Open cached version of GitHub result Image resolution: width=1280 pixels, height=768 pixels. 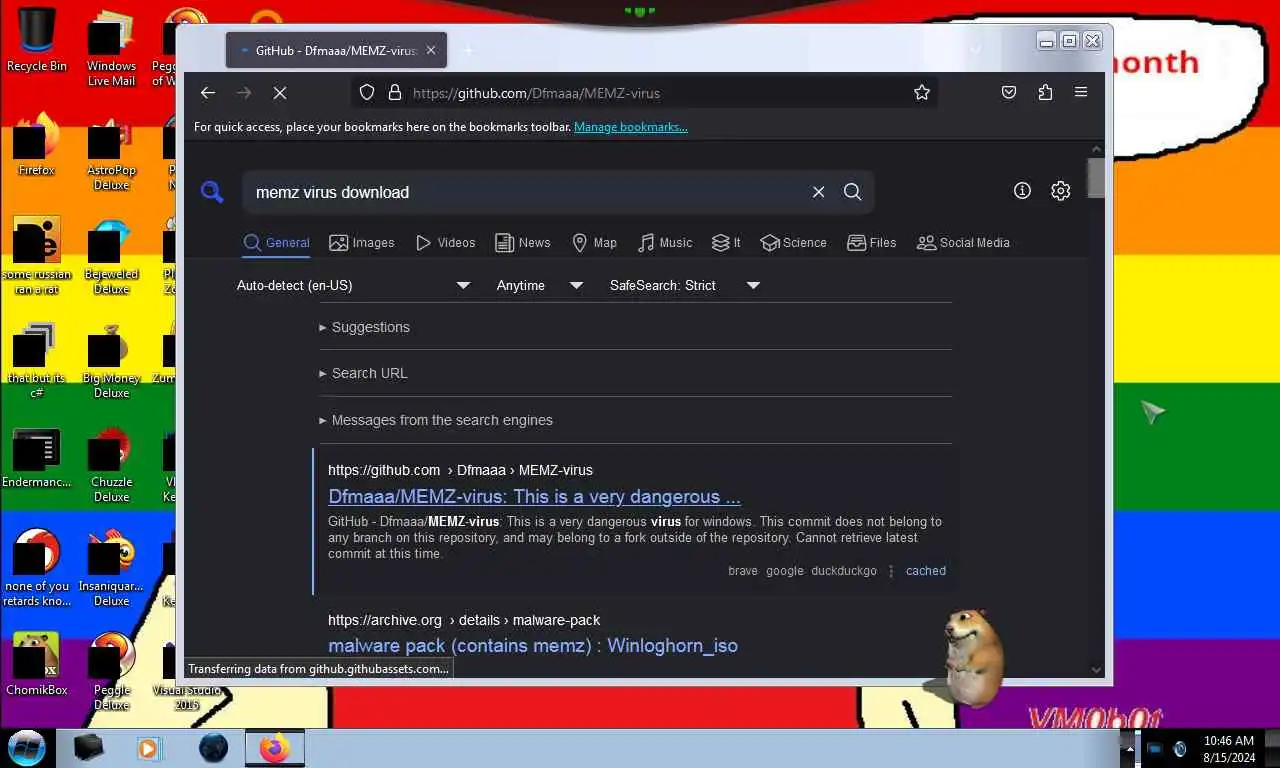pos(926,571)
